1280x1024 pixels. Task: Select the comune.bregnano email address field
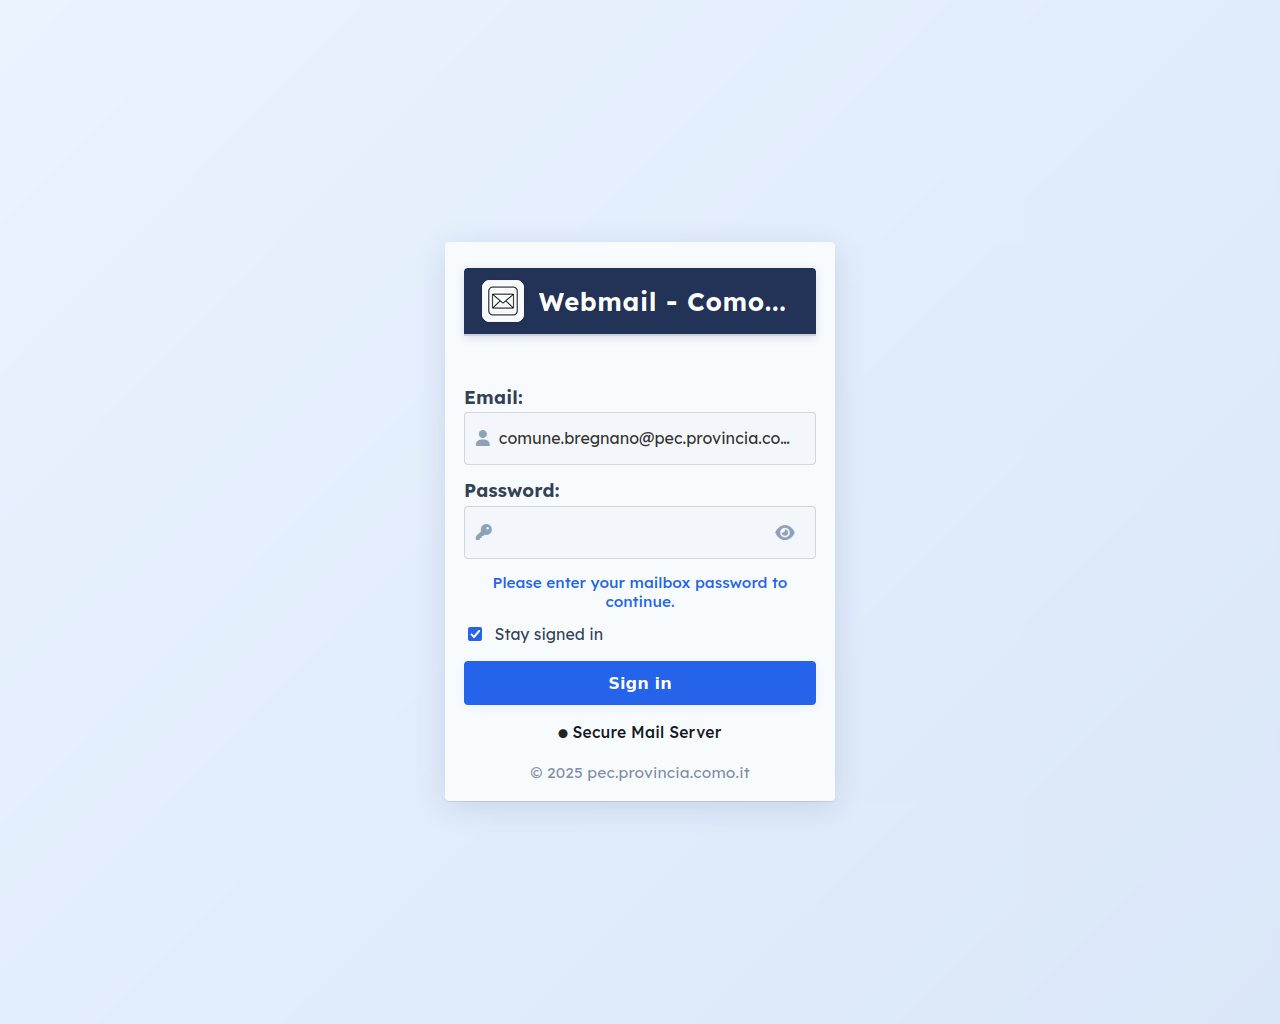pos(640,438)
